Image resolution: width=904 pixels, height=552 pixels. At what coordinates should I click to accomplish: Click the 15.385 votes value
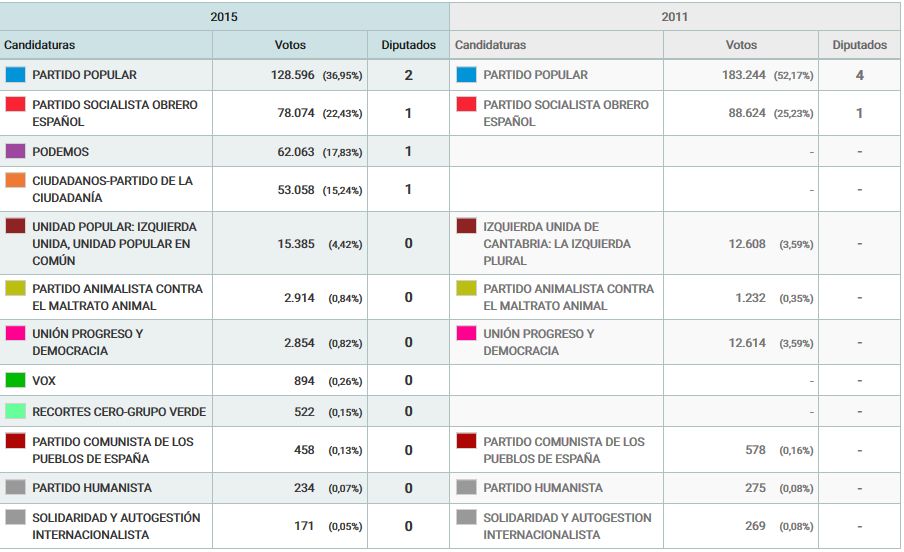pyautogui.click(x=296, y=244)
